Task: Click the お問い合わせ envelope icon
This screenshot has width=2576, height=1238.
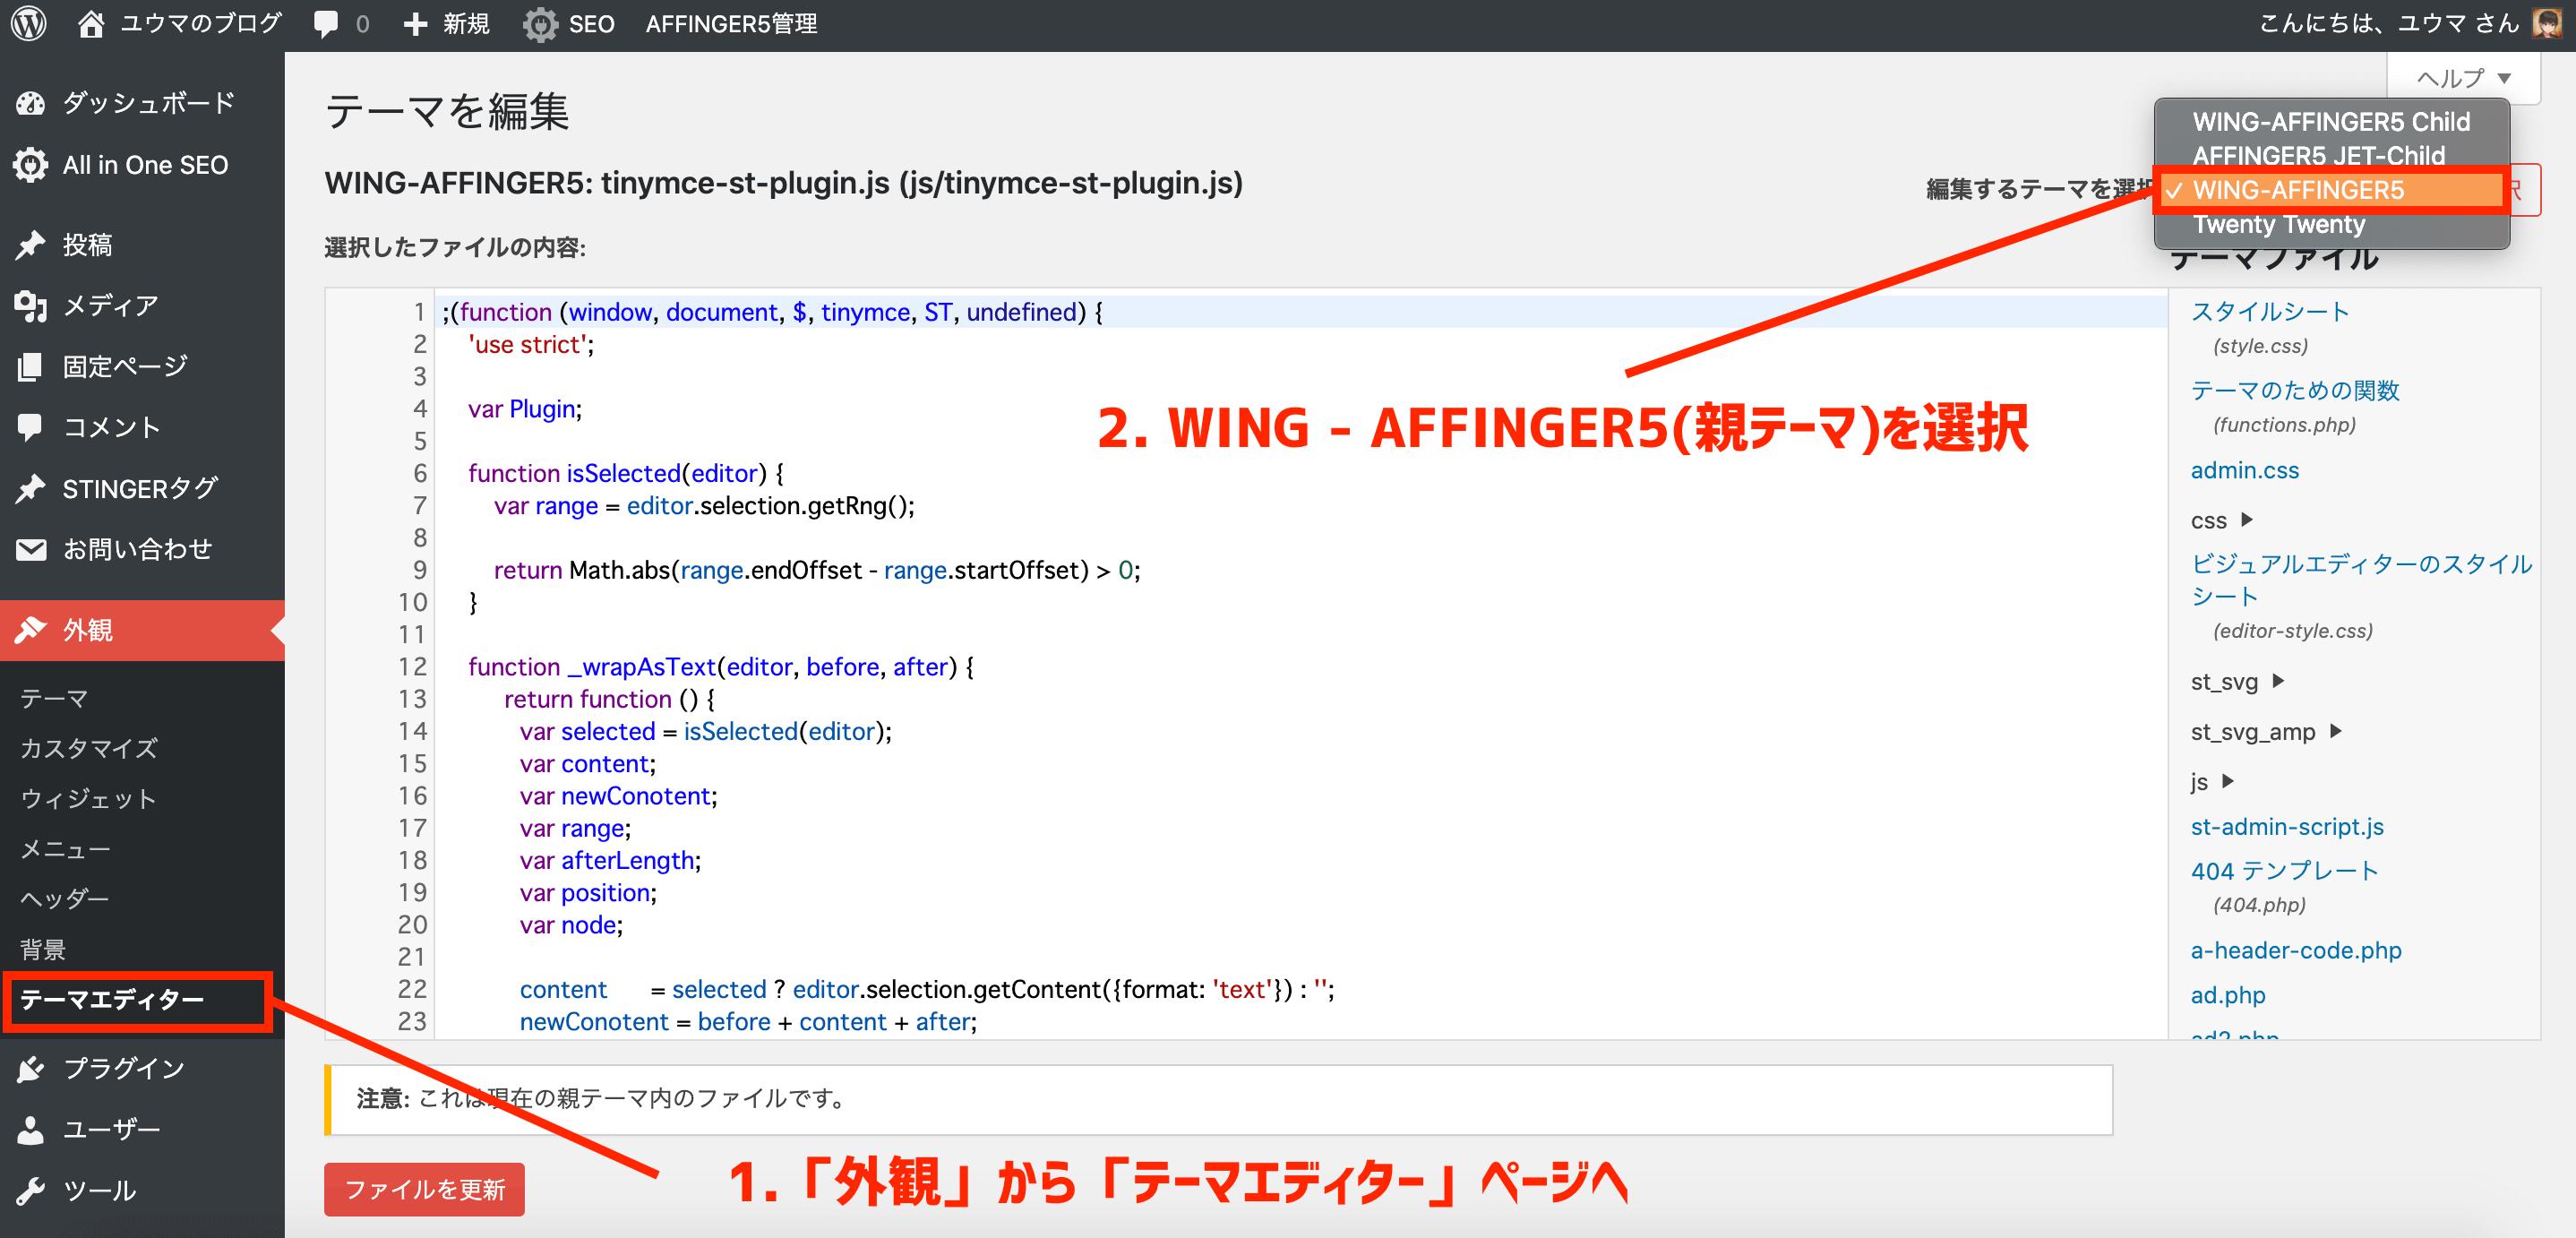Action: (x=30, y=550)
